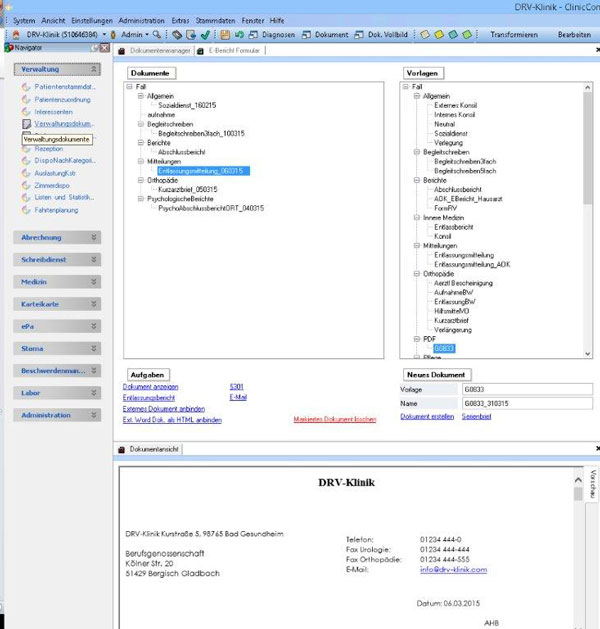Click Externes Dokument anbinden
The image size is (600, 629).
pyautogui.click(x=164, y=409)
